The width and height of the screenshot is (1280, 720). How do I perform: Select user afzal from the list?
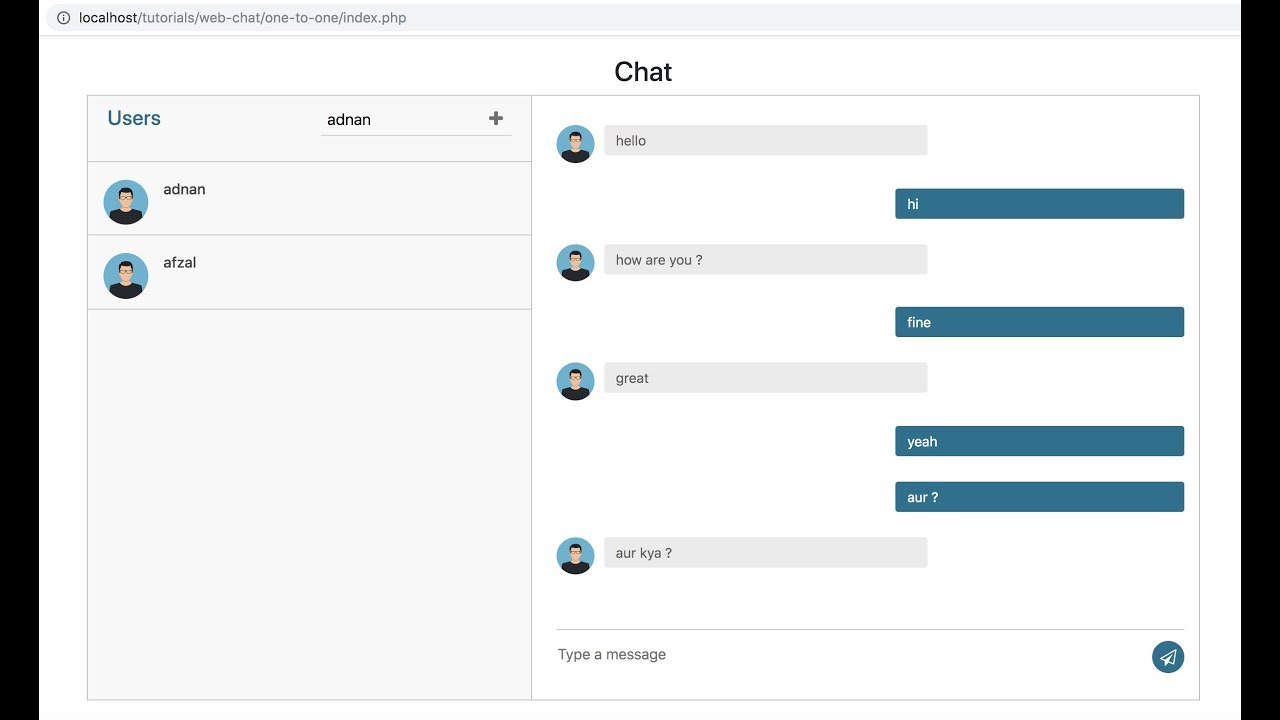tap(309, 273)
